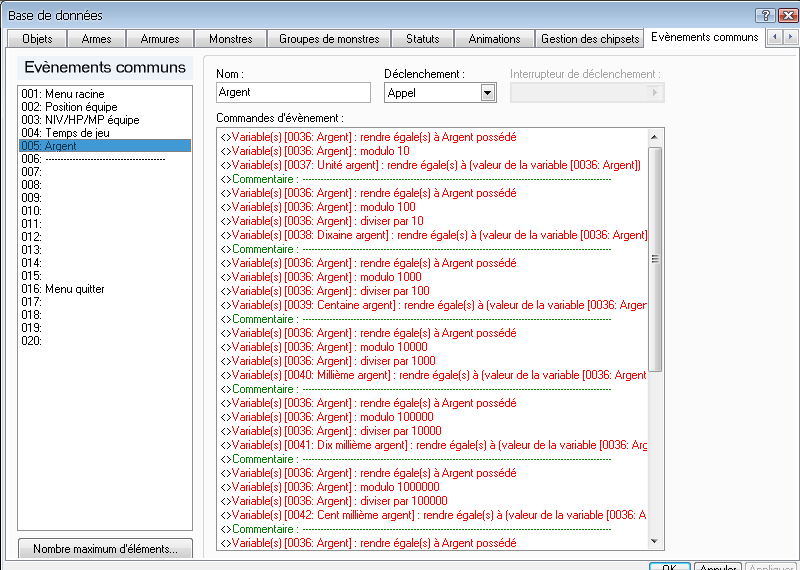The height and width of the screenshot is (570, 800).
Task: Select event 005: Argent
Action: [x=105, y=146]
